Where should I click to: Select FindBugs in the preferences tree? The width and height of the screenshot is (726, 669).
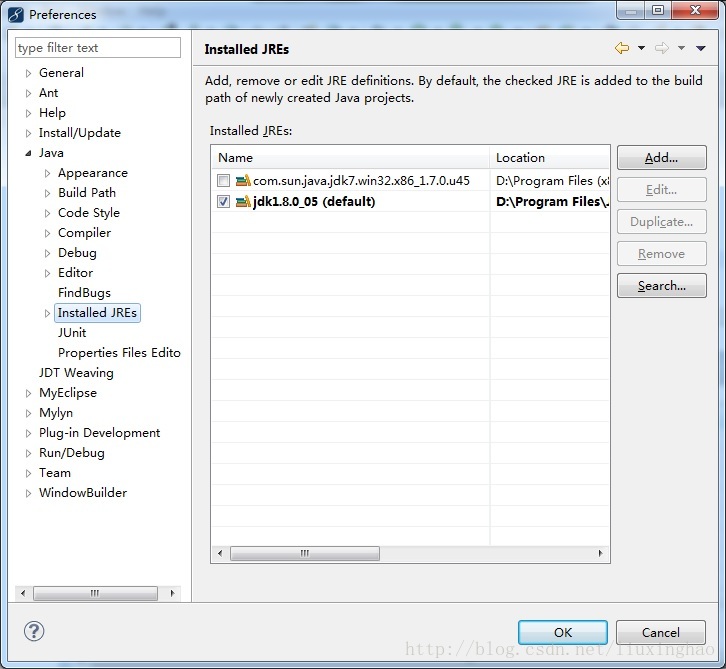(84, 293)
